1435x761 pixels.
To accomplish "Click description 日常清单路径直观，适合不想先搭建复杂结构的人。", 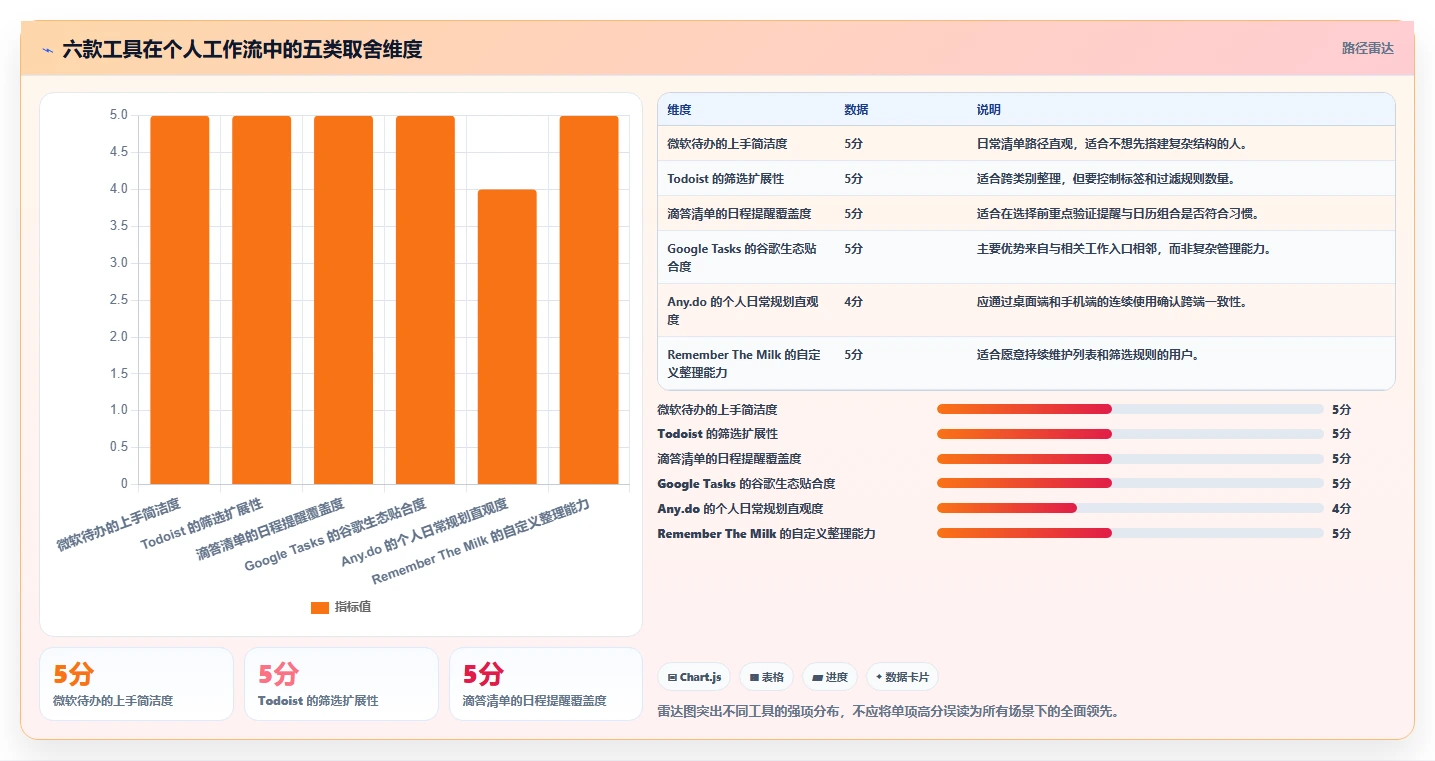I will (x=1111, y=144).
